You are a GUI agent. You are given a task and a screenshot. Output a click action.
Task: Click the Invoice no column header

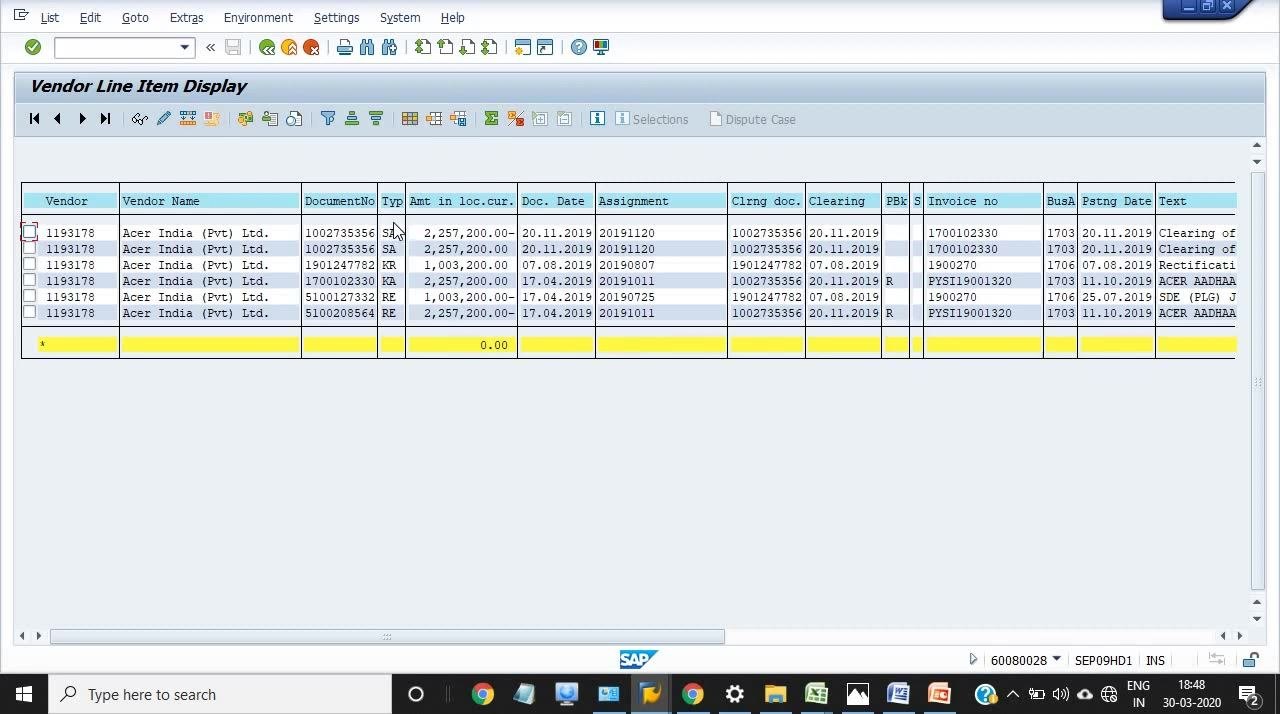[983, 201]
